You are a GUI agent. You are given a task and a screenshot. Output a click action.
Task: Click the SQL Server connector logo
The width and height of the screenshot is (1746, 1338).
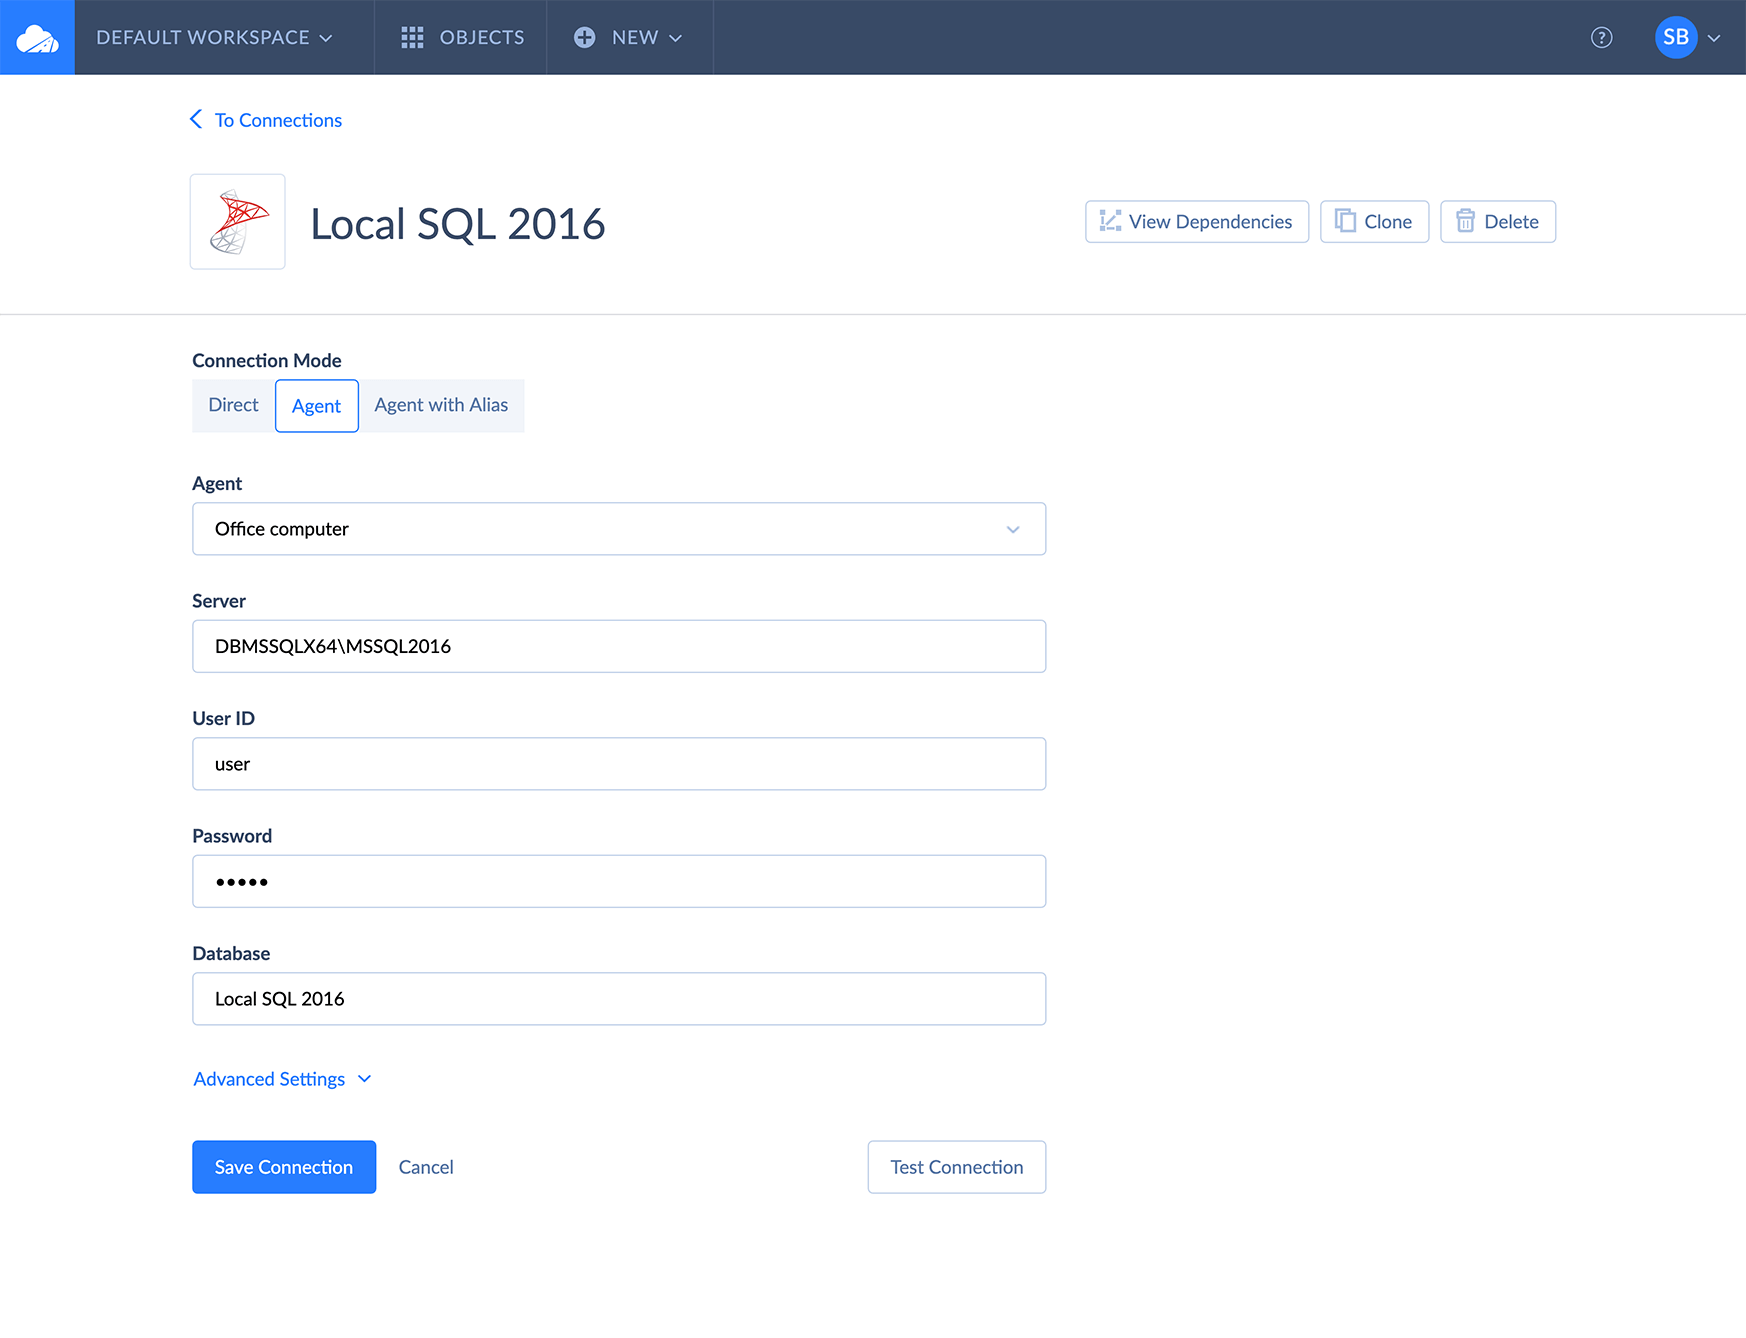coord(238,222)
